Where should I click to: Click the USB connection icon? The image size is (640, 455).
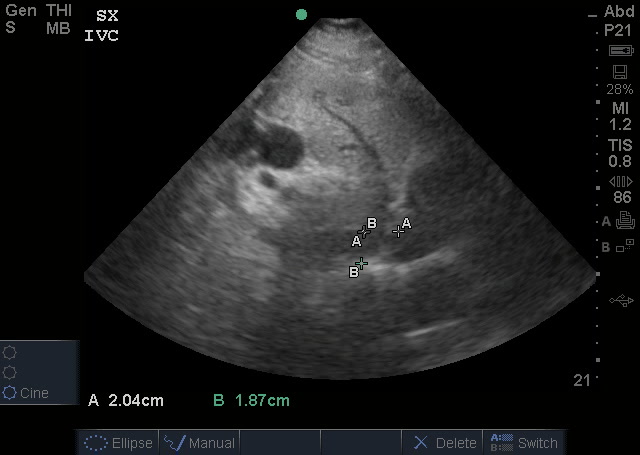click(x=620, y=300)
